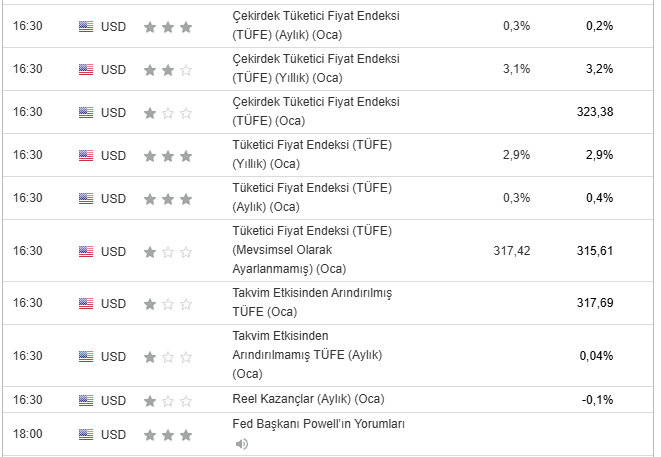Click the -0,1% previous value
Image resolution: width=661 pixels, height=457 pixels.
(597, 400)
